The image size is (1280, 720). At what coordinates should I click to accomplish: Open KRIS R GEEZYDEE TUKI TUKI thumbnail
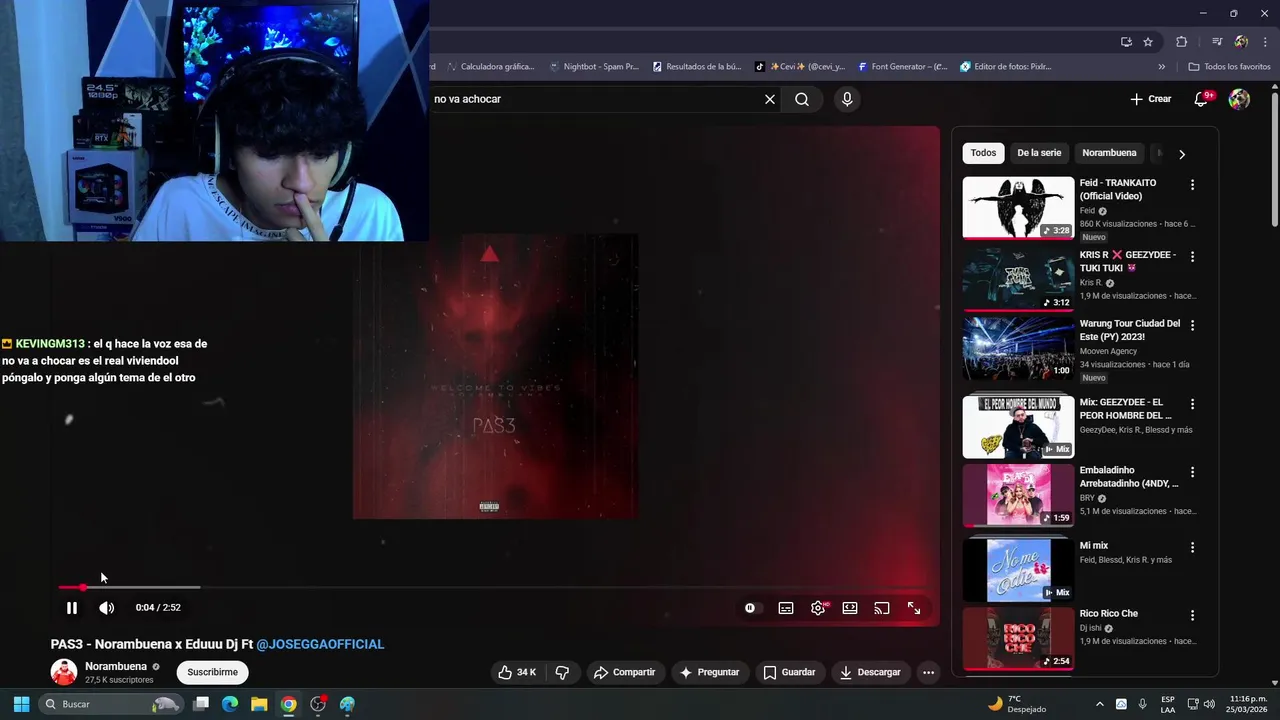pos(1018,279)
